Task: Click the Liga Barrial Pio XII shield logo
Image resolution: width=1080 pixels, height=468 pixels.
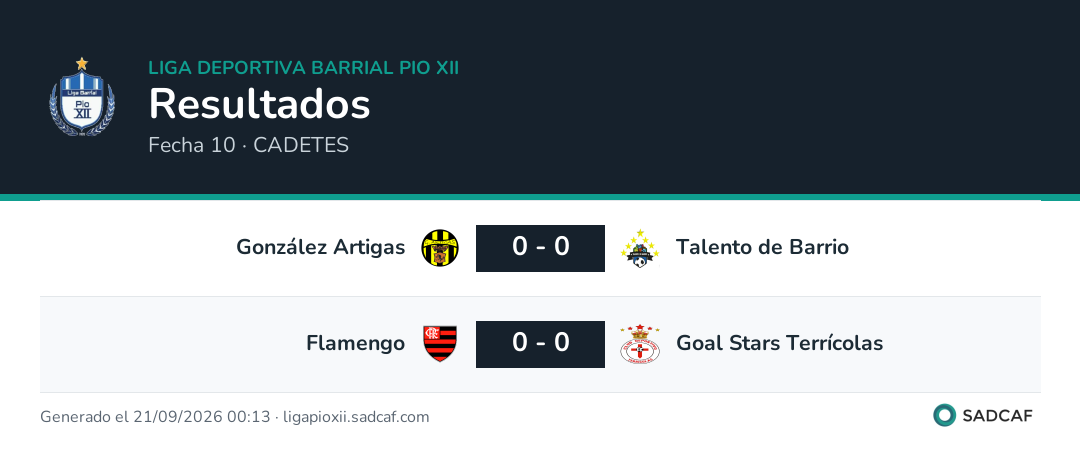Action: pyautogui.click(x=82, y=97)
